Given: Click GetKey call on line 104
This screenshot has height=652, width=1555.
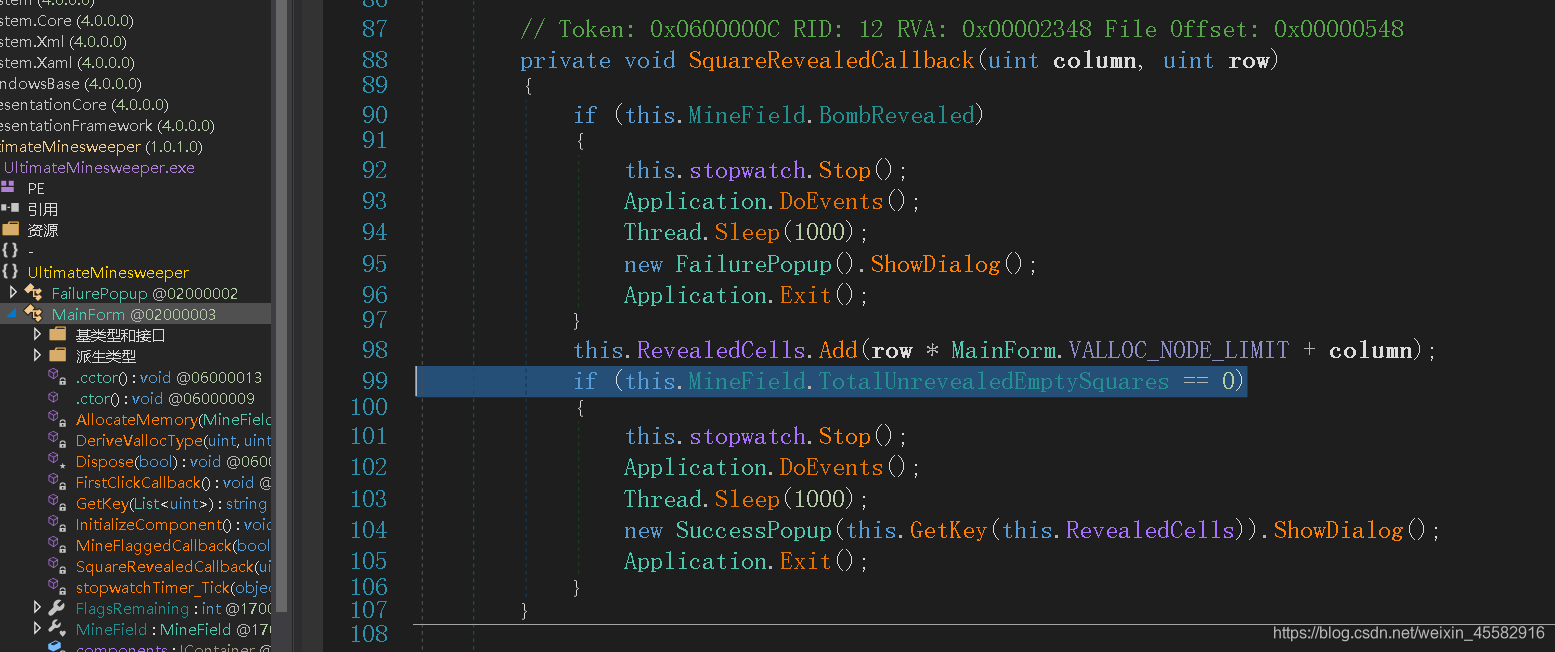Looking at the screenshot, I should pyautogui.click(x=948, y=530).
